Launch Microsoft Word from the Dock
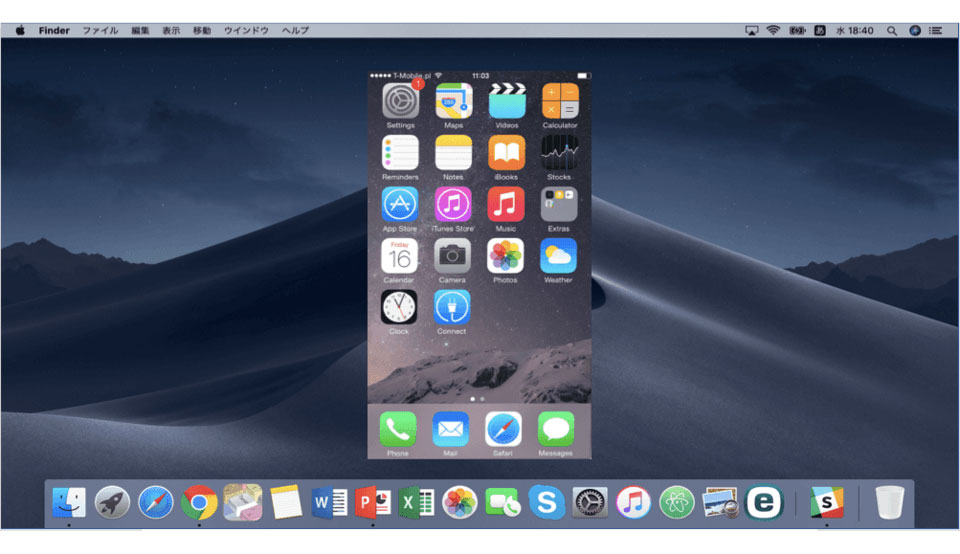960x554 pixels. click(x=329, y=503)
